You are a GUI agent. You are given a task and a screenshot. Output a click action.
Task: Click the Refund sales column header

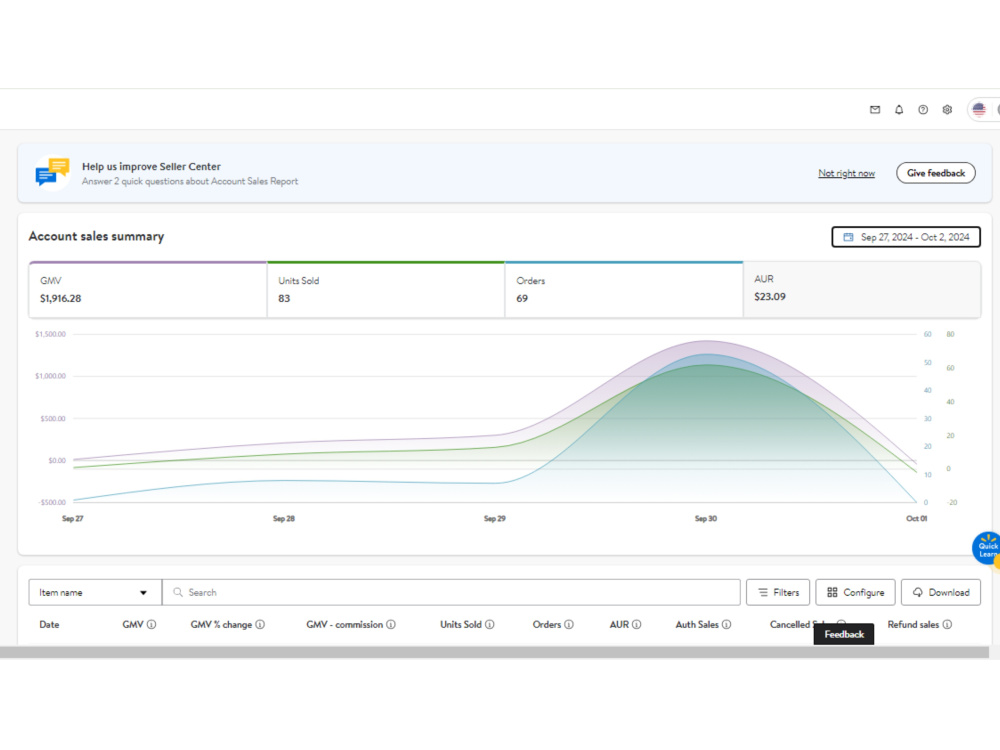click(x=913, y=624)
